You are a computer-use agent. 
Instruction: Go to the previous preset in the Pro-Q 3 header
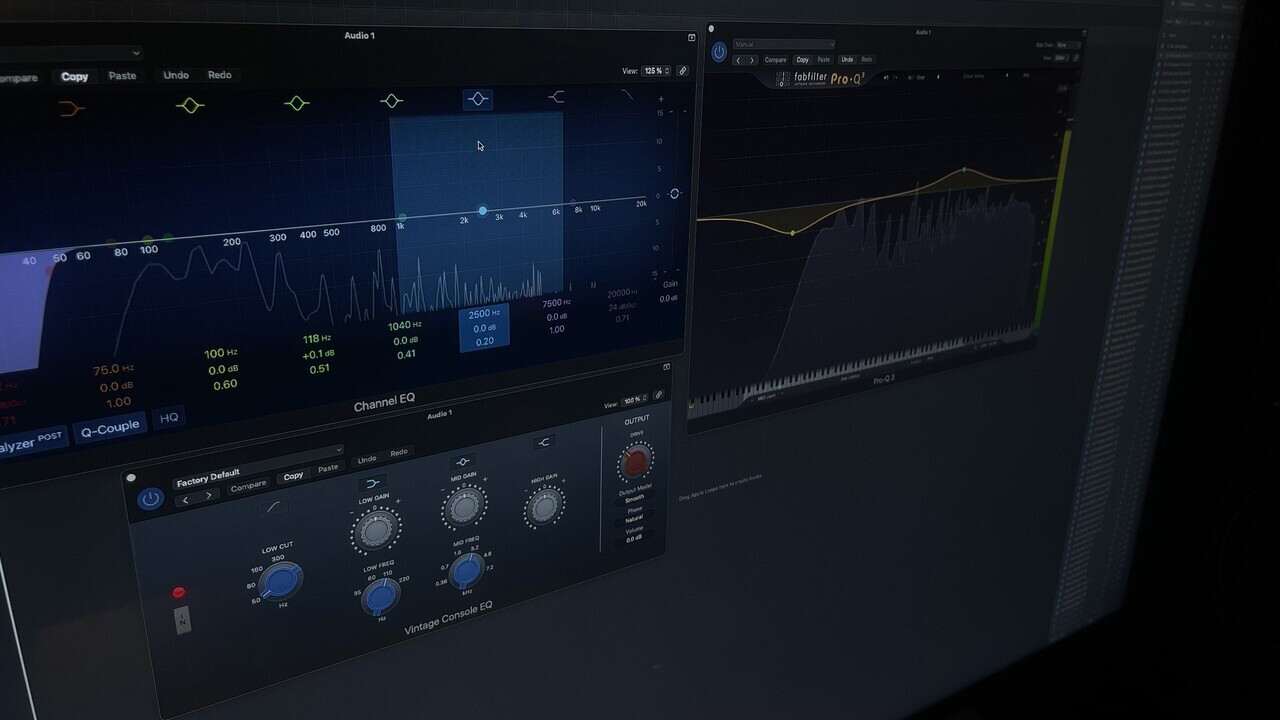[x=738, y=60]
